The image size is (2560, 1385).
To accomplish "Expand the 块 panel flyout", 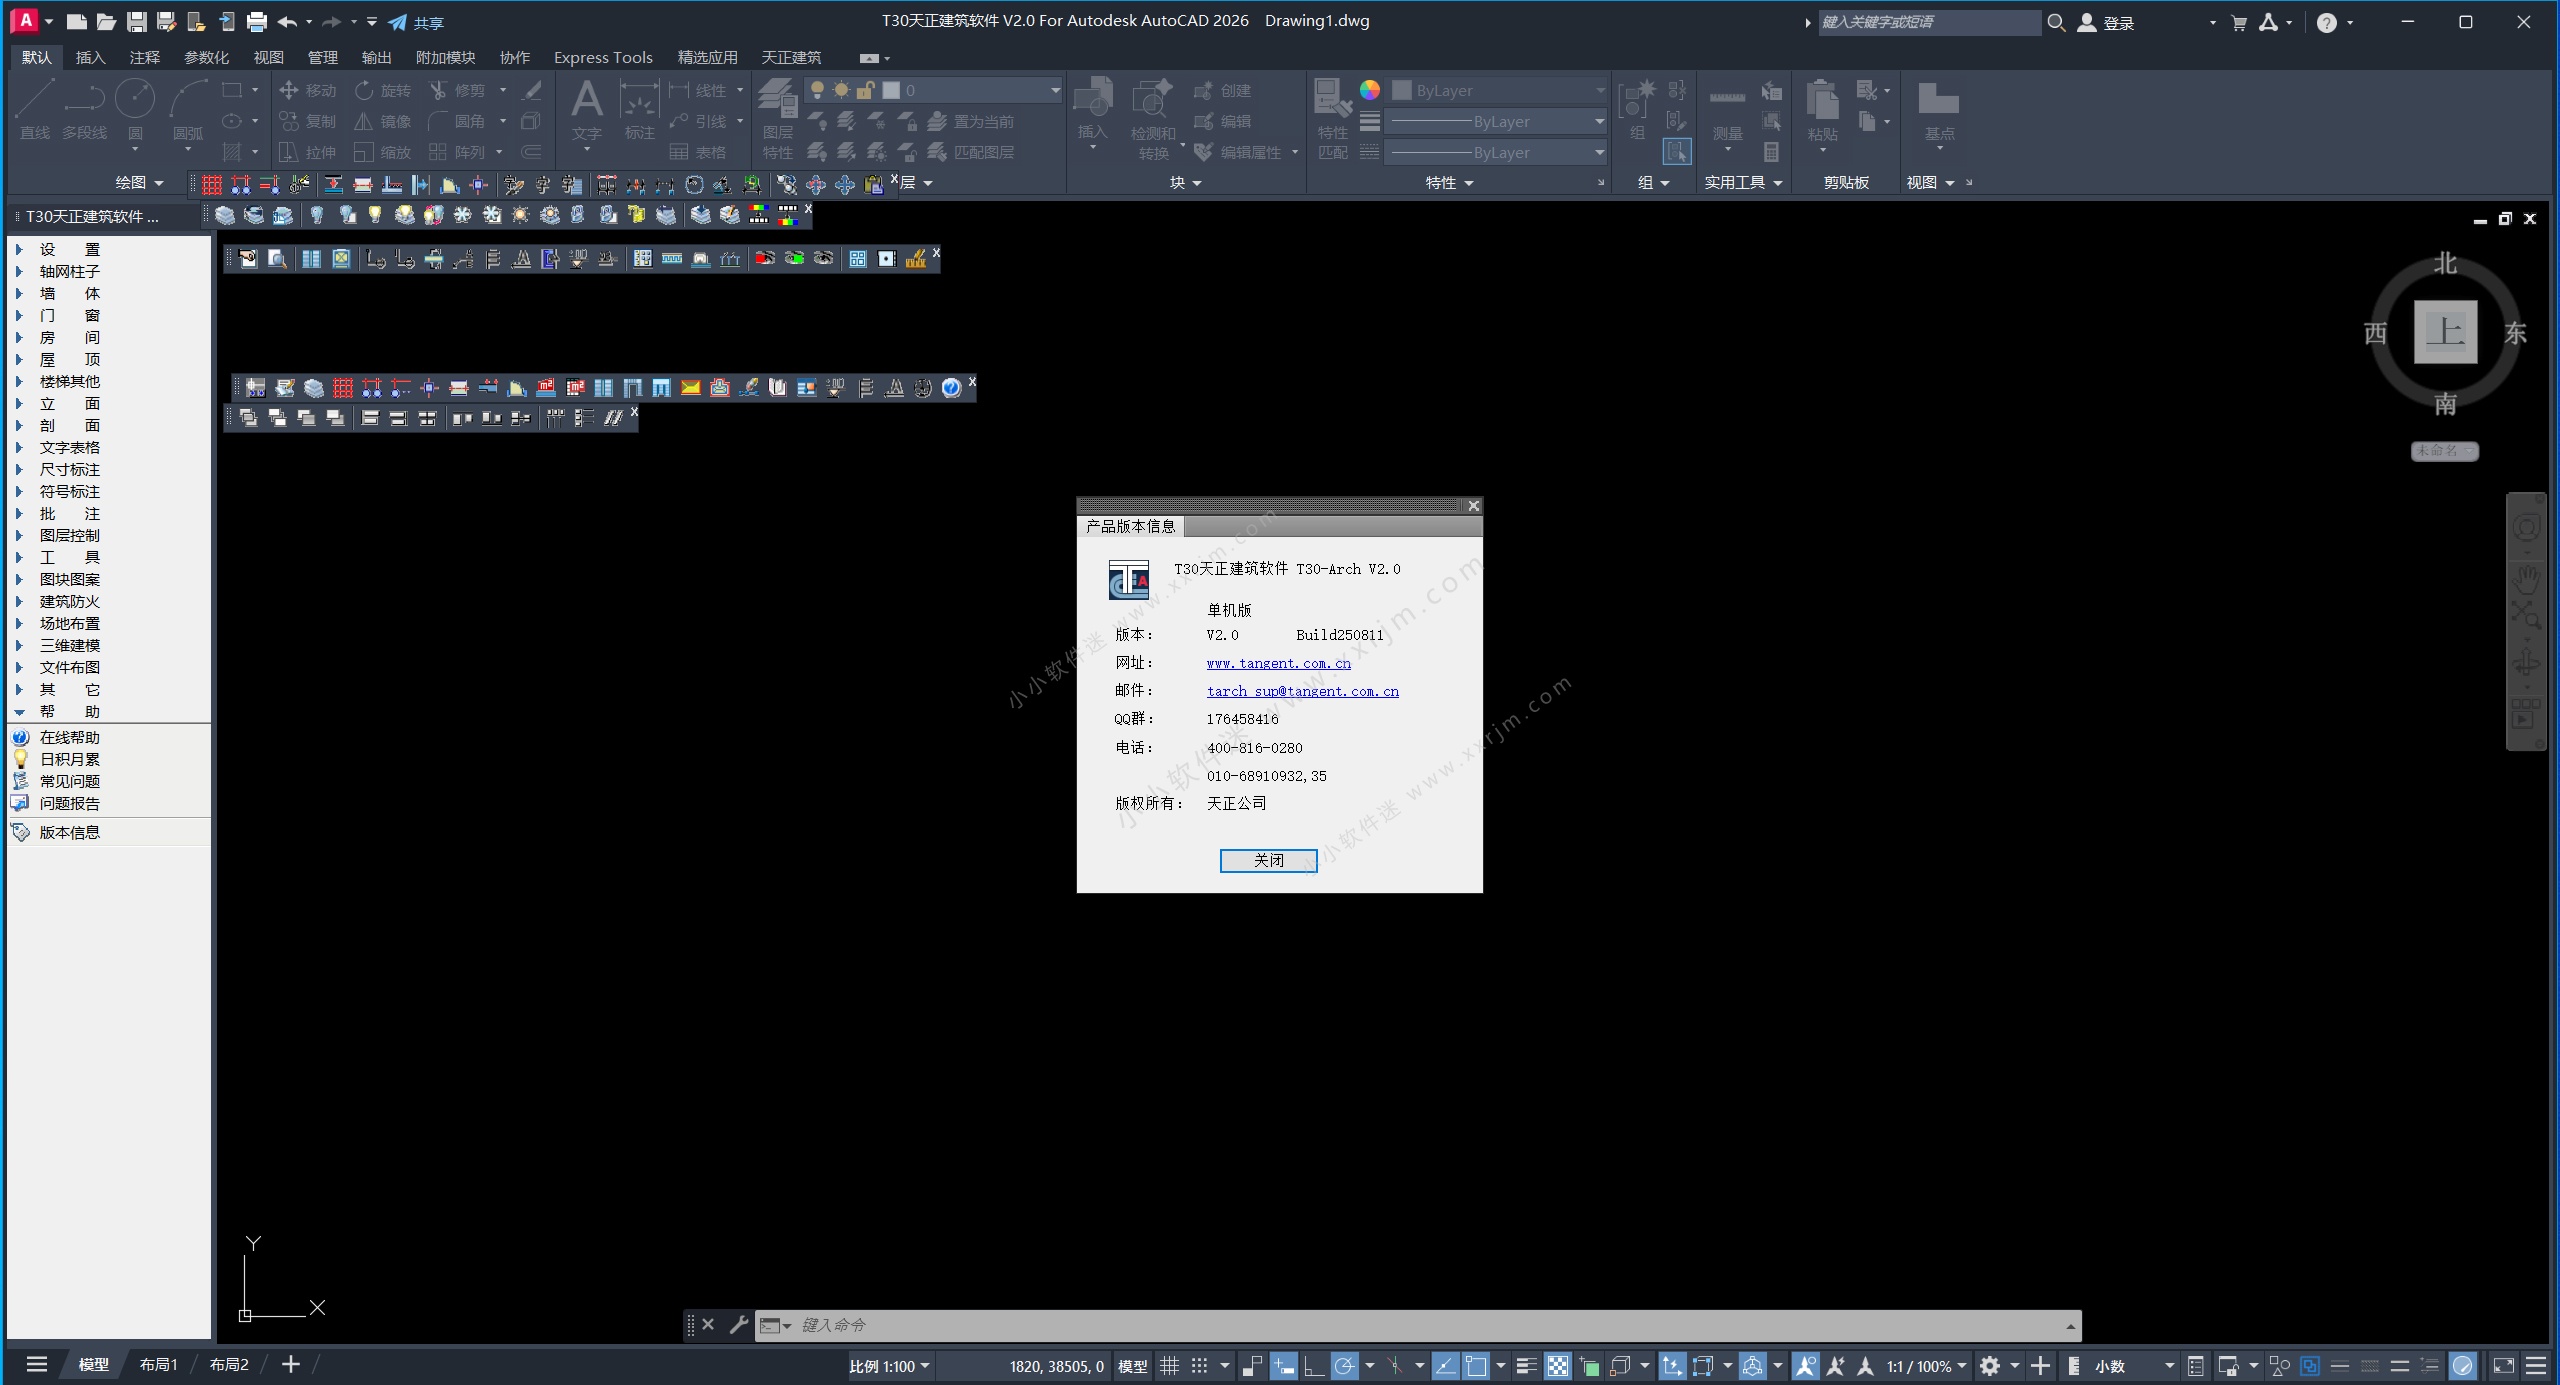I will tap(1186, 182).
